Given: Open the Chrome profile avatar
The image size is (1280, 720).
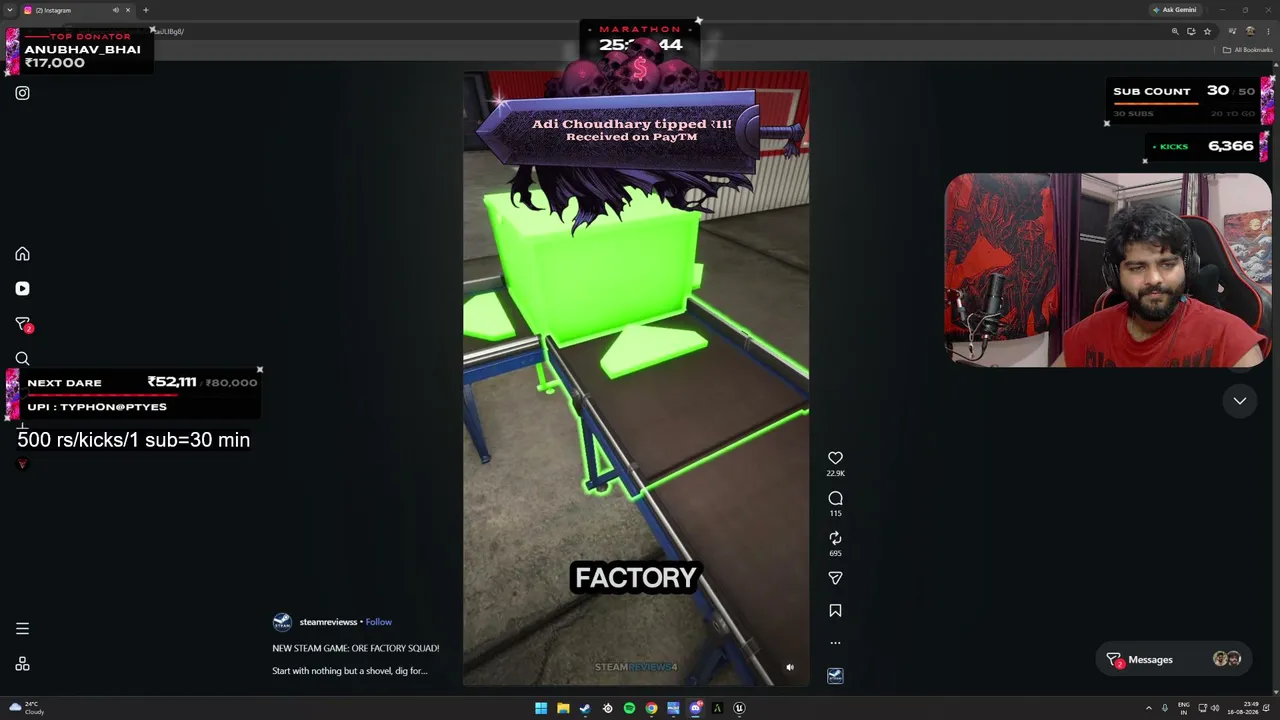Looking at the screenshot, I should point(1250,32).
